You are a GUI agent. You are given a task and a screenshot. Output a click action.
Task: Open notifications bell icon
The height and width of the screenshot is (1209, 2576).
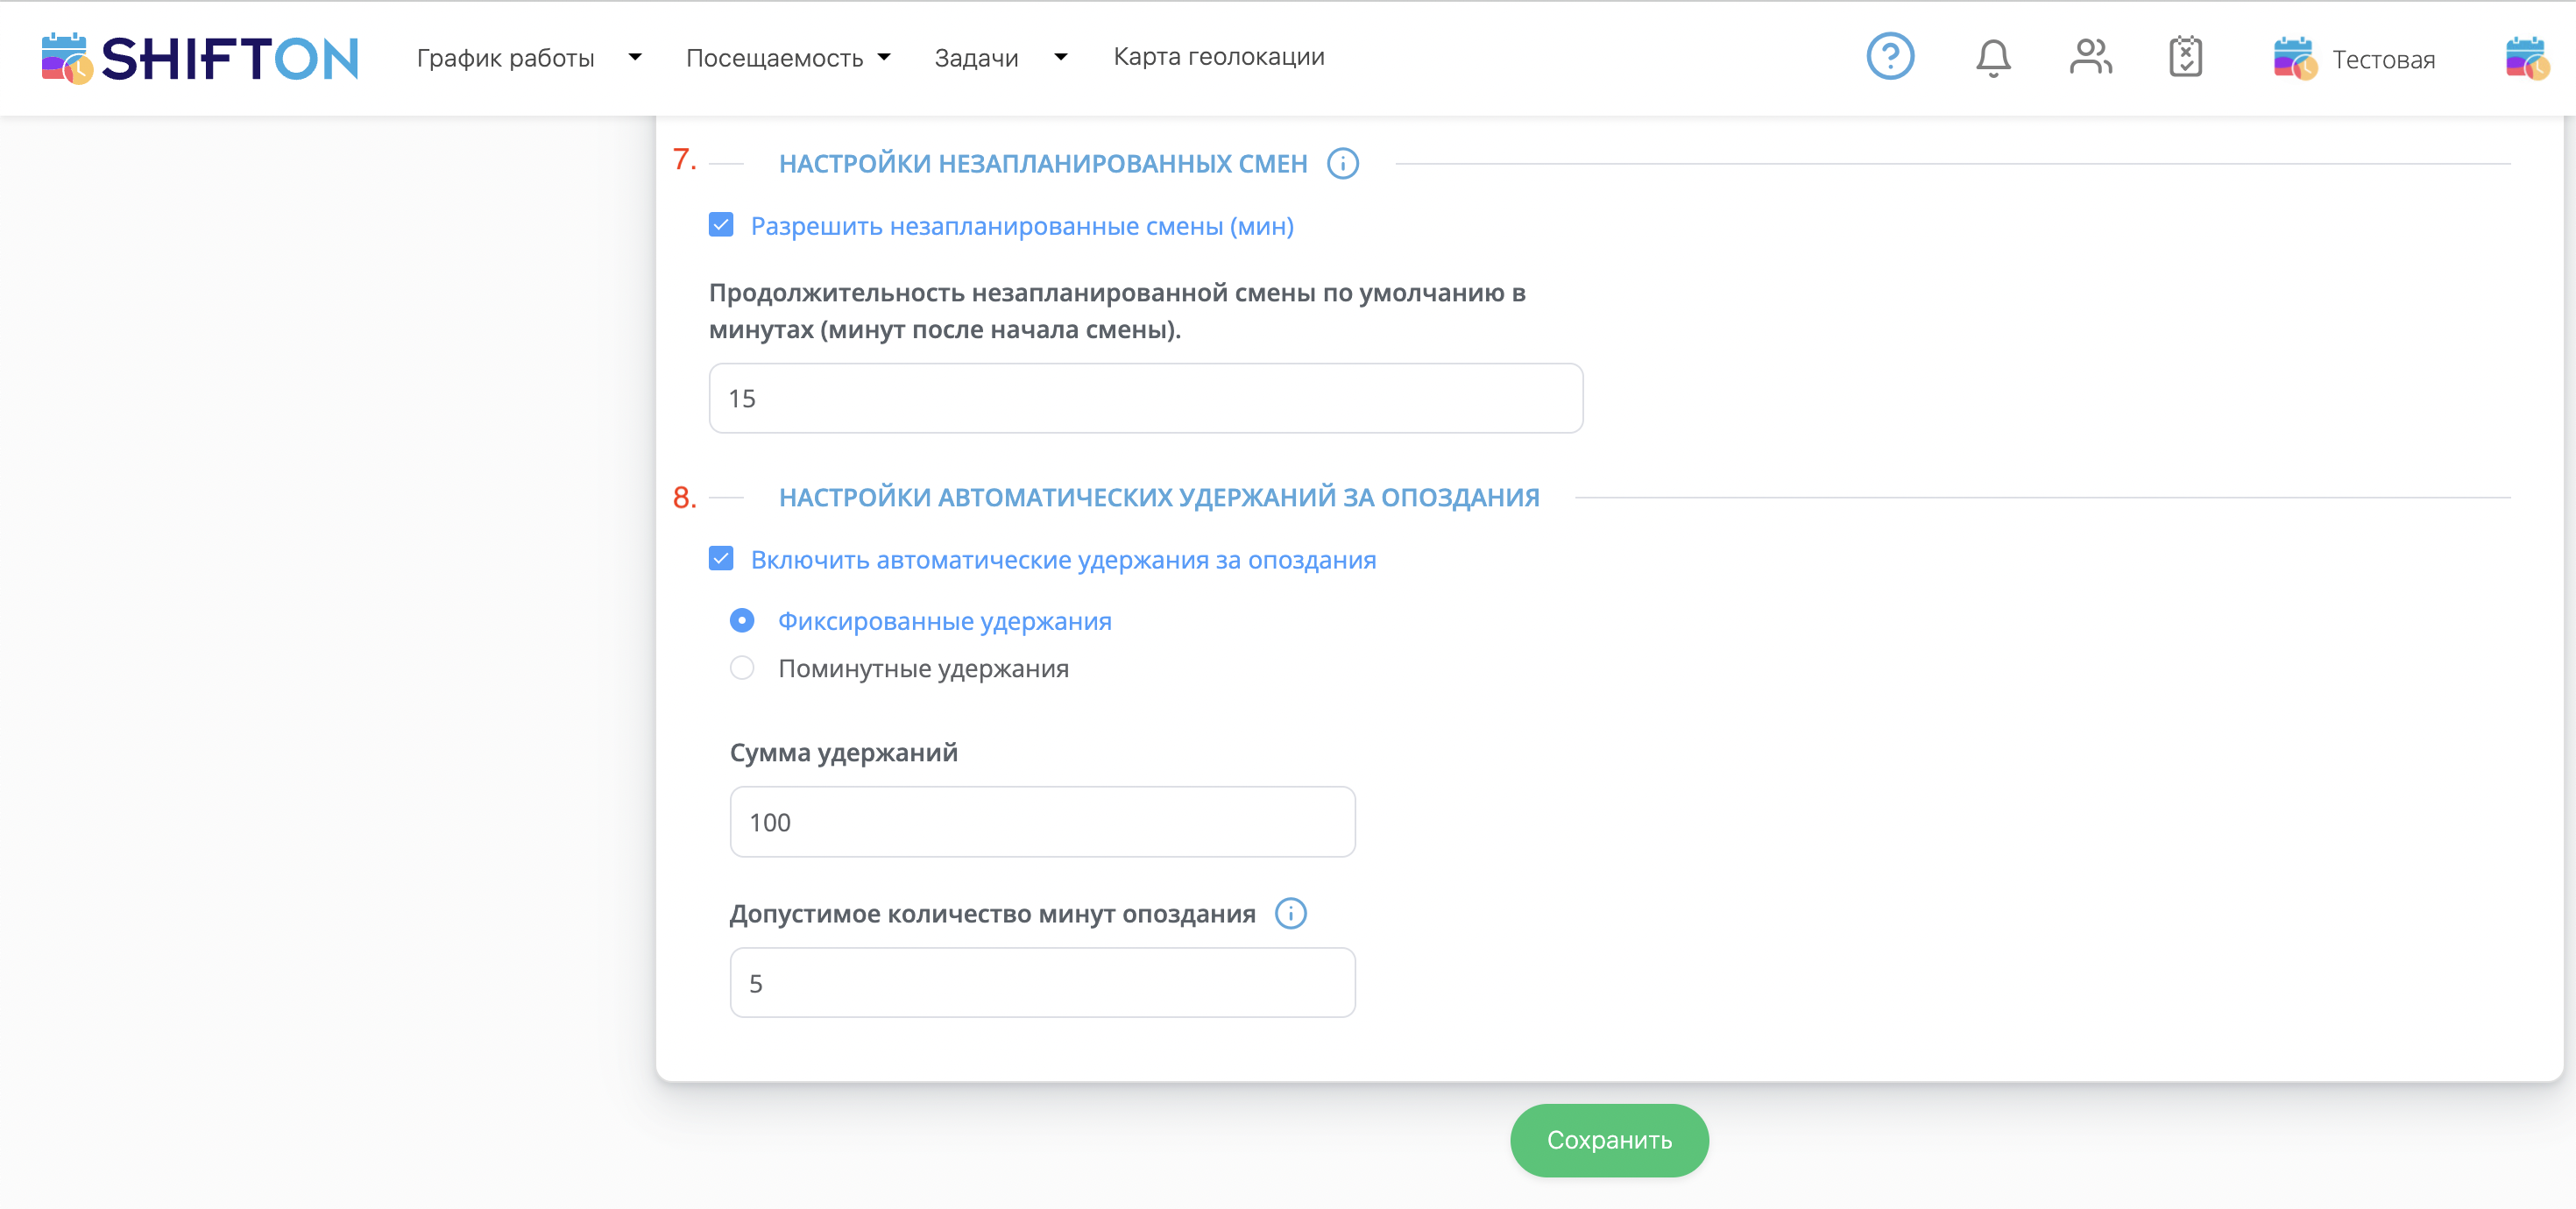(1993, 58)
